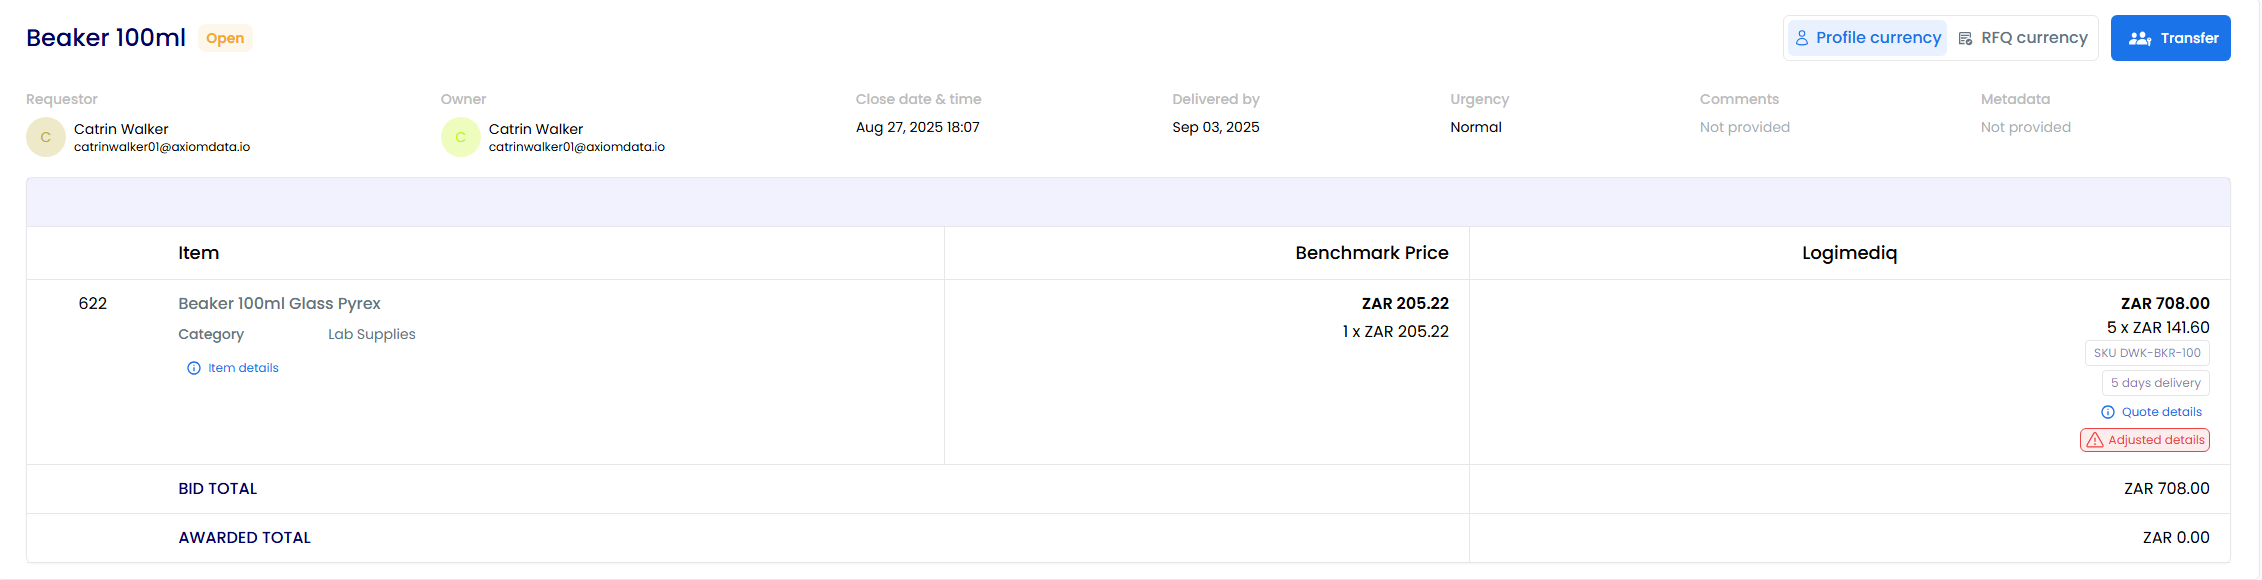Click the 5 days delivery tag
Image resolution: width=2262 pixels, height=580 pixels.
(x=2156, y=383)
